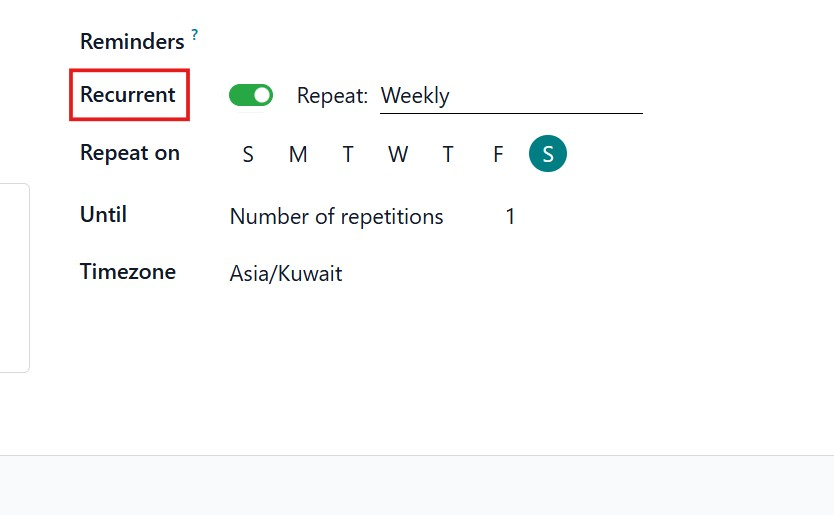Select Friday in the Repeat on row
This screenshot has width=834, height=515.
pyautogui.click(x=498, y=154)
